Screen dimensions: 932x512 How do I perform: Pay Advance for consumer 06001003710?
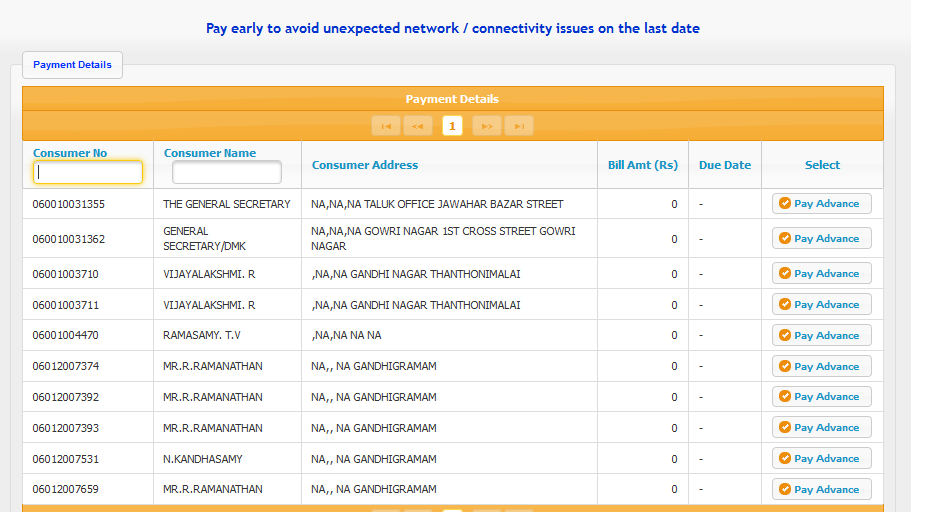pyautogui.click(x=821, y=274)
